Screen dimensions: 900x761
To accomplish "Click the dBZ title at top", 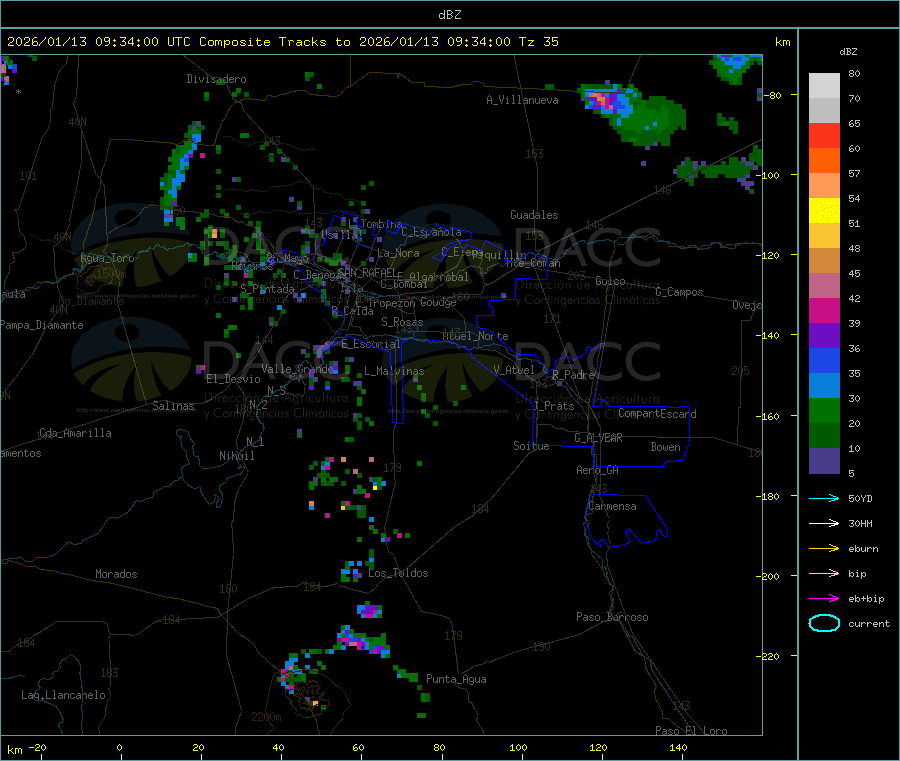I will 449,15.
